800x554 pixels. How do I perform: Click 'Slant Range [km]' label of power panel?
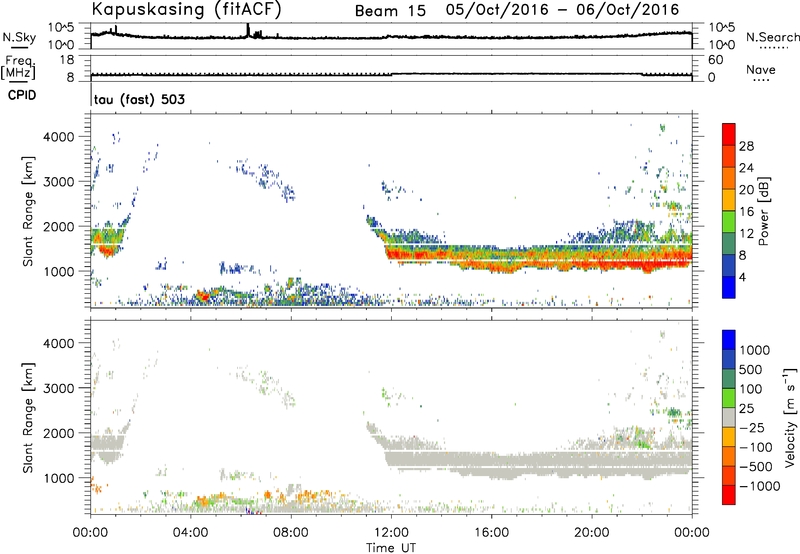coord(28,211)
